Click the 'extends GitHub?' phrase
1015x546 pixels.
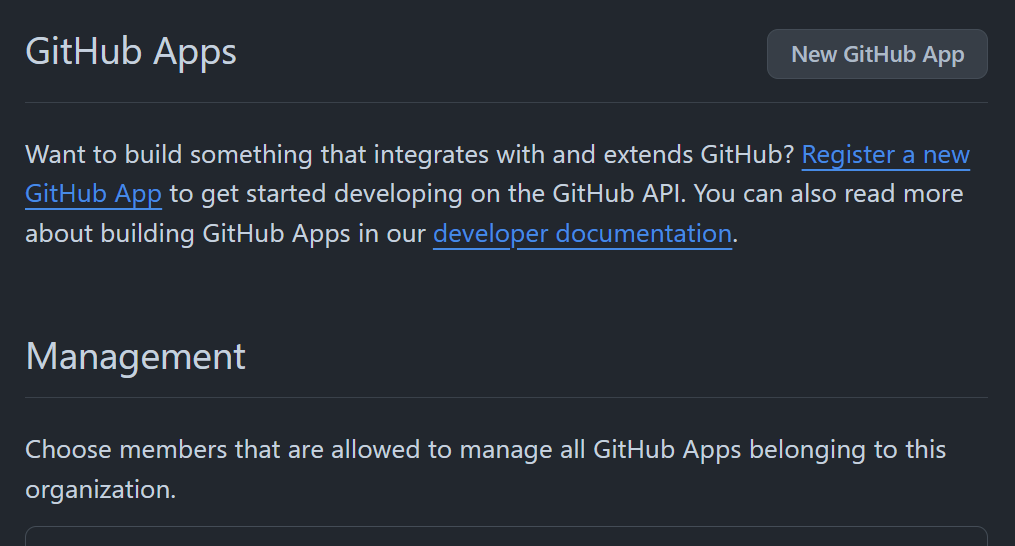[x=699, y=155]
